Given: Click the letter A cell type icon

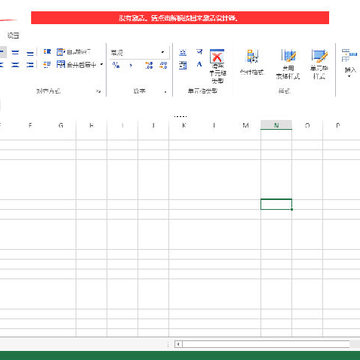Looking at the screenshot, I should pyautogui.click(x=199, y=64).
